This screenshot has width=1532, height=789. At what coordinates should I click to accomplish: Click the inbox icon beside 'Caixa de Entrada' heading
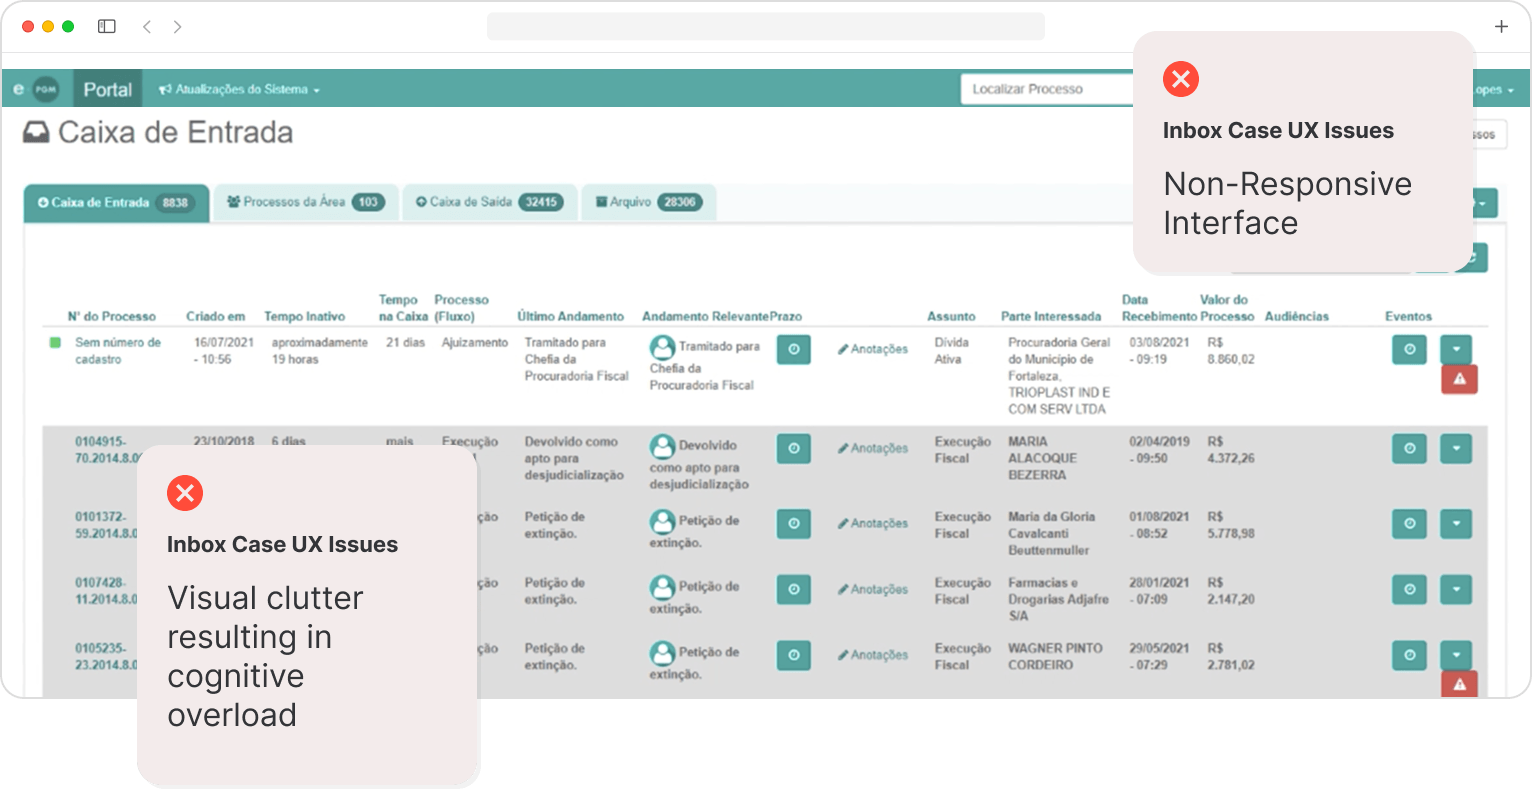pyautogui.click(x=34, y=131)
